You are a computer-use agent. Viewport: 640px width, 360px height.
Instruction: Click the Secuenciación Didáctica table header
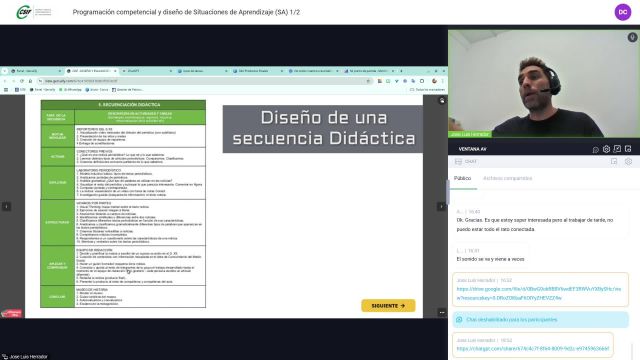pyautogui.click(x=123, y=105)
